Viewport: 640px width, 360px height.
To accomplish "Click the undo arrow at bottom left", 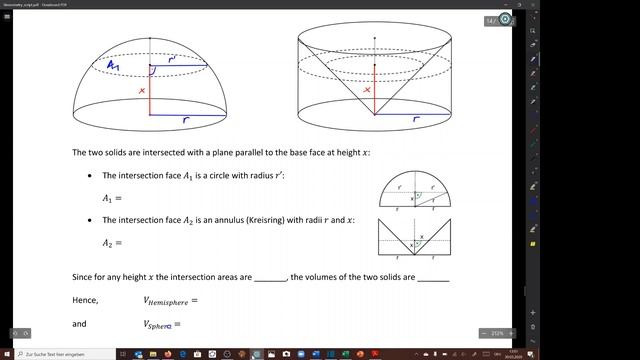I will coord(15,333).
